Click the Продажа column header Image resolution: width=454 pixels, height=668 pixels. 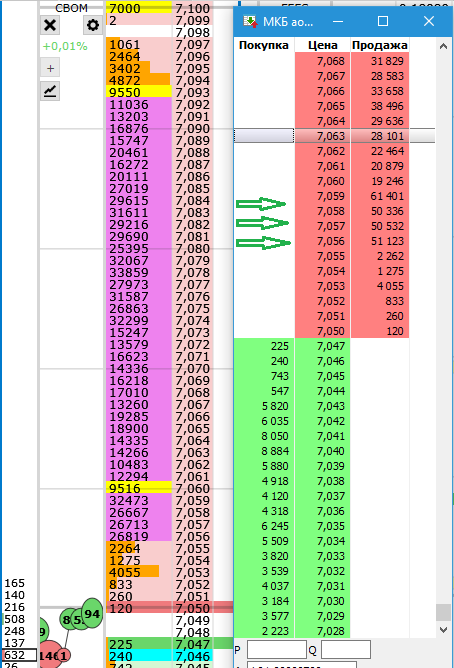pos(379,45)
